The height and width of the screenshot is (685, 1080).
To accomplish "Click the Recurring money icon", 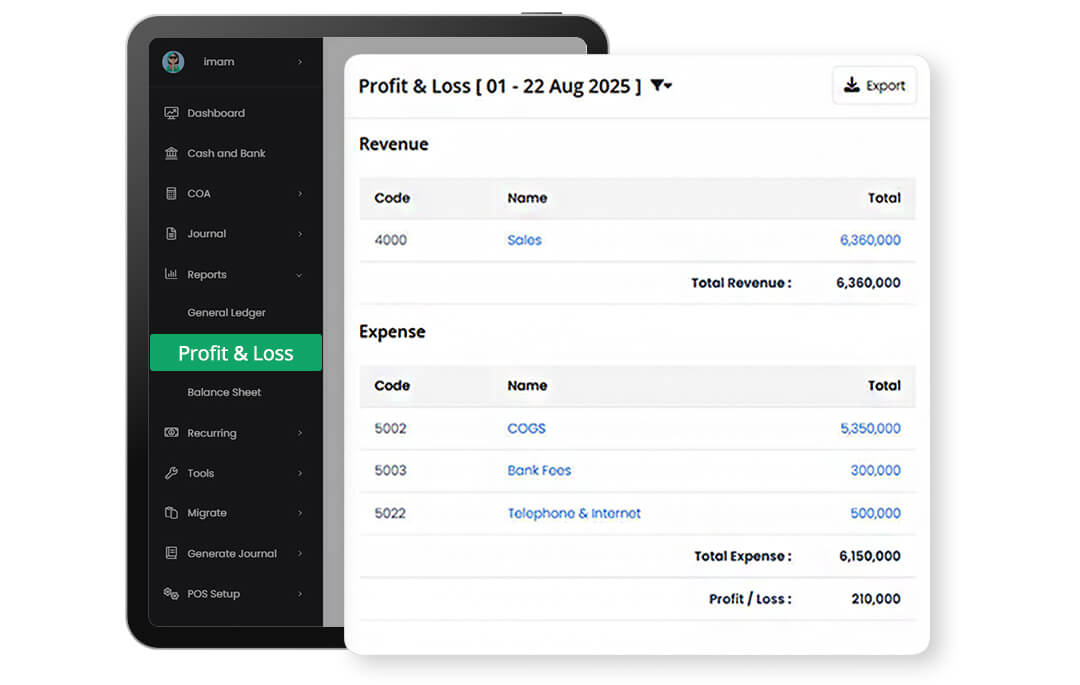I will pos(171,433).
